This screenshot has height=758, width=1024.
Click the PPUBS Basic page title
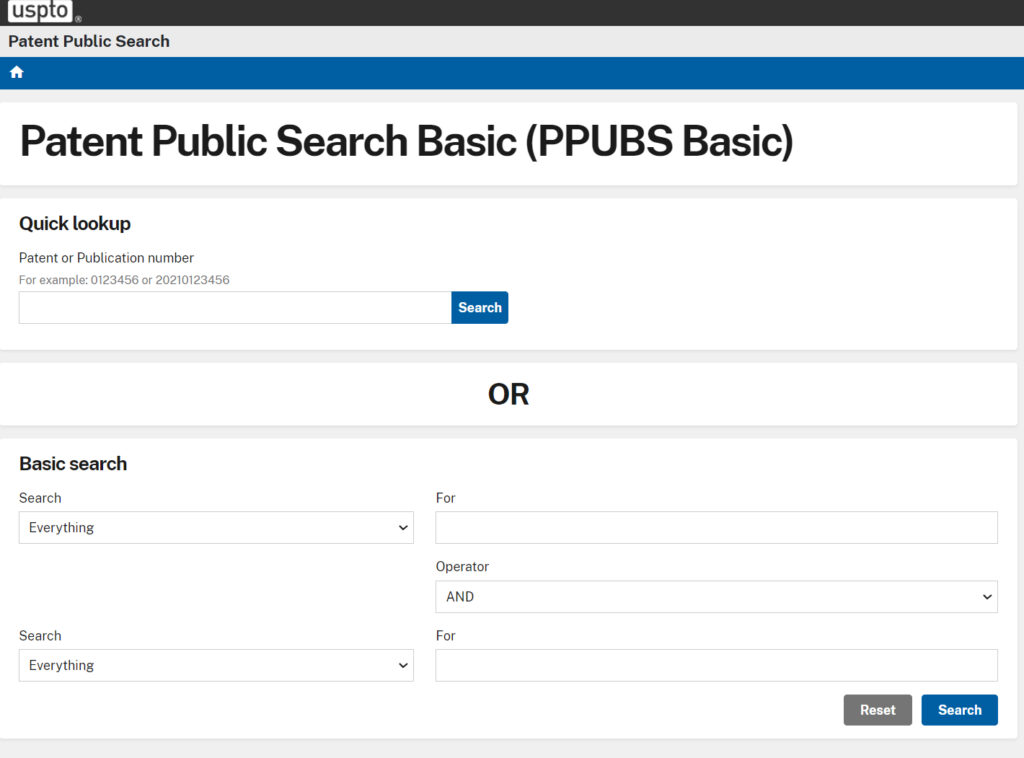[406, 142]
